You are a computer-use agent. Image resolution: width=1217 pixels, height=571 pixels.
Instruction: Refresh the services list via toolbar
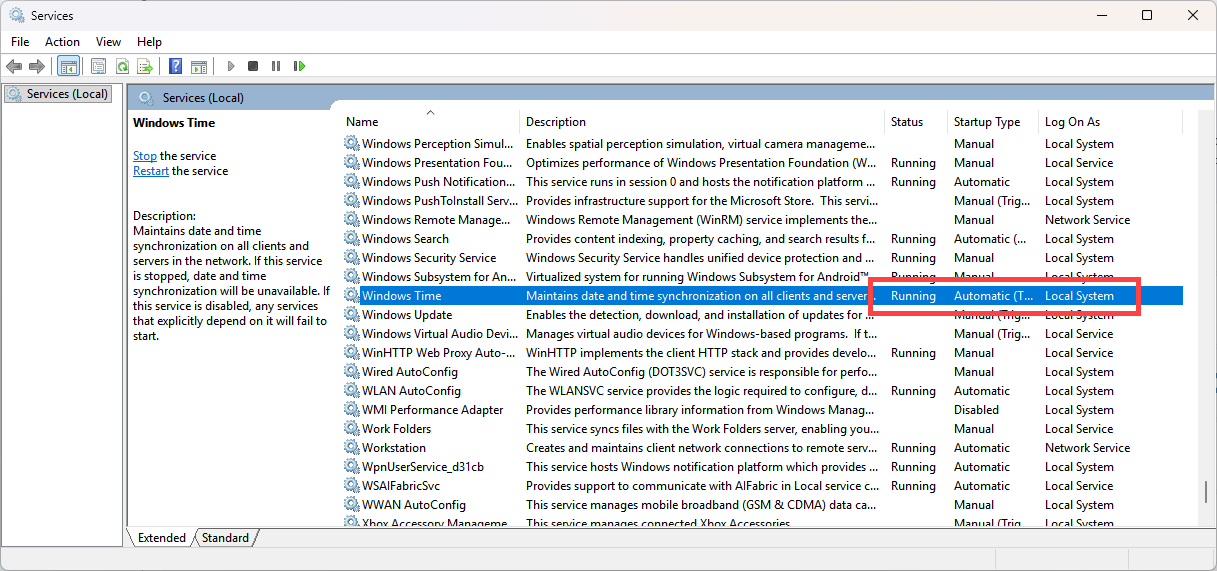122,66
